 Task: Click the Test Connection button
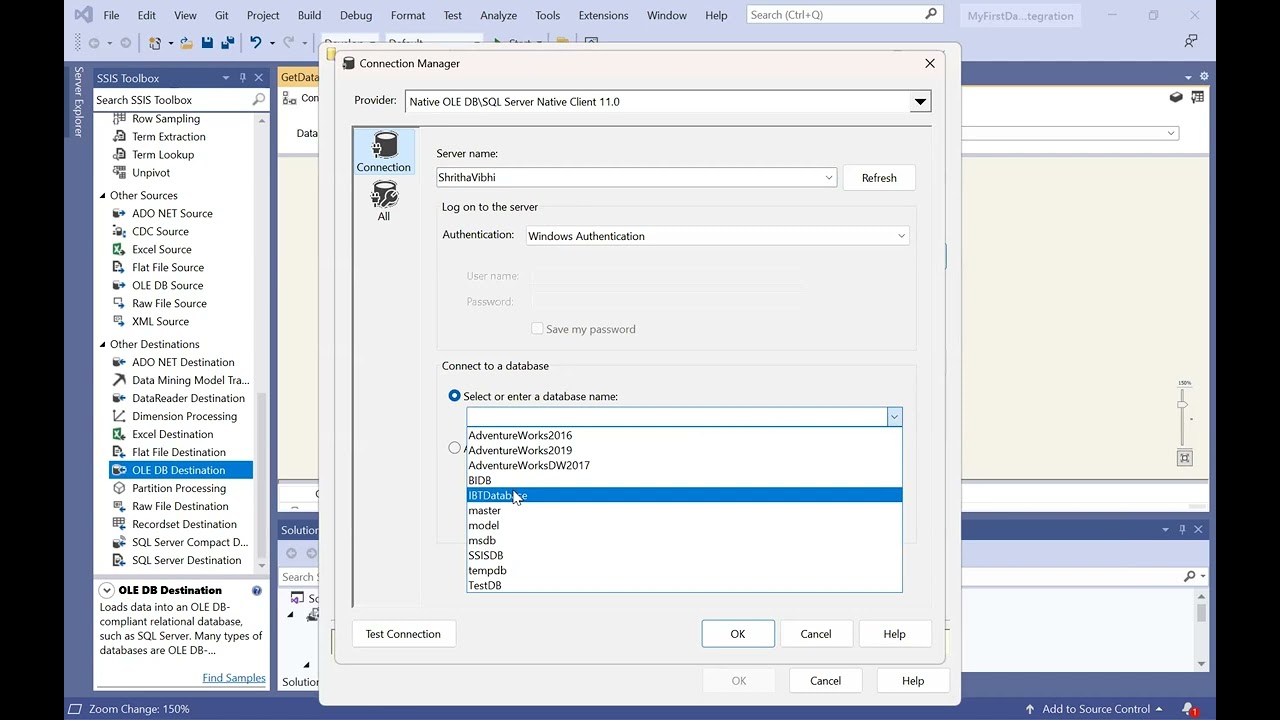tap(403, 634)
